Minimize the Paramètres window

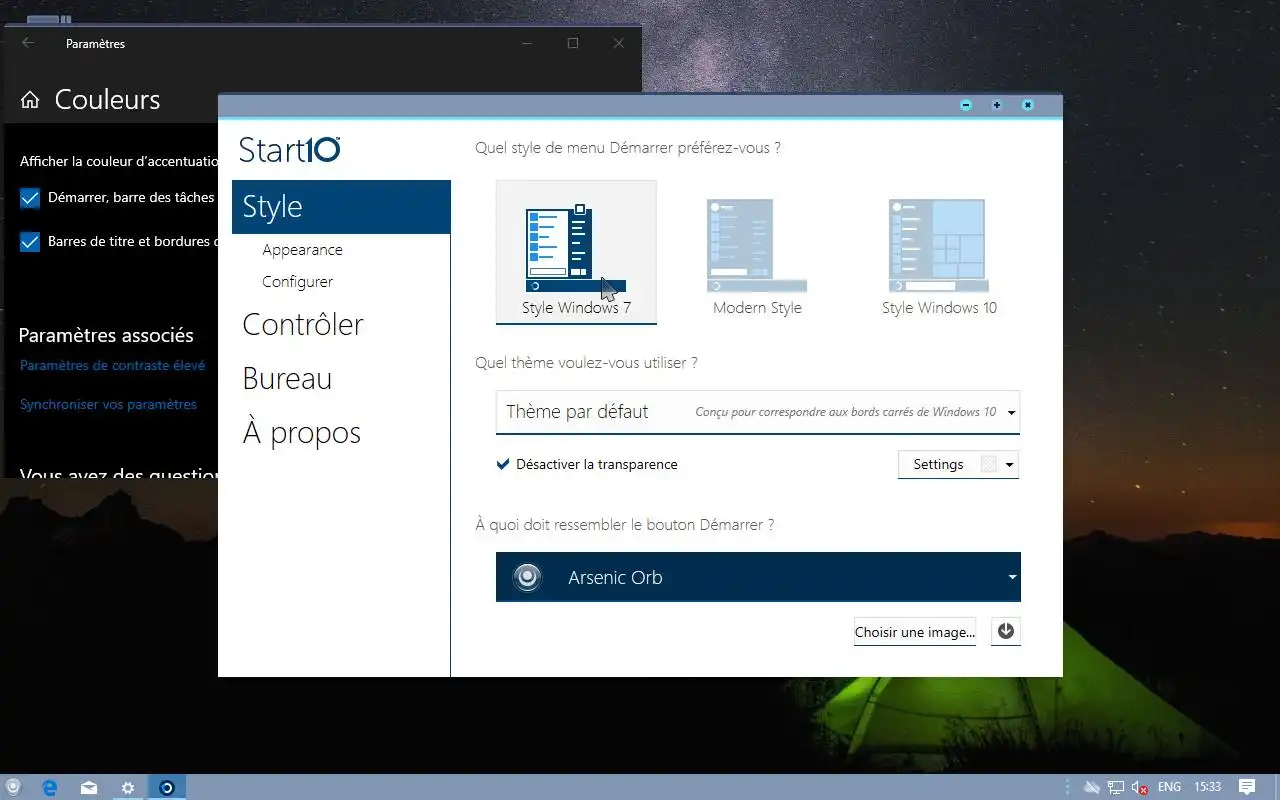pyautogui.click(x=527, y=43)
